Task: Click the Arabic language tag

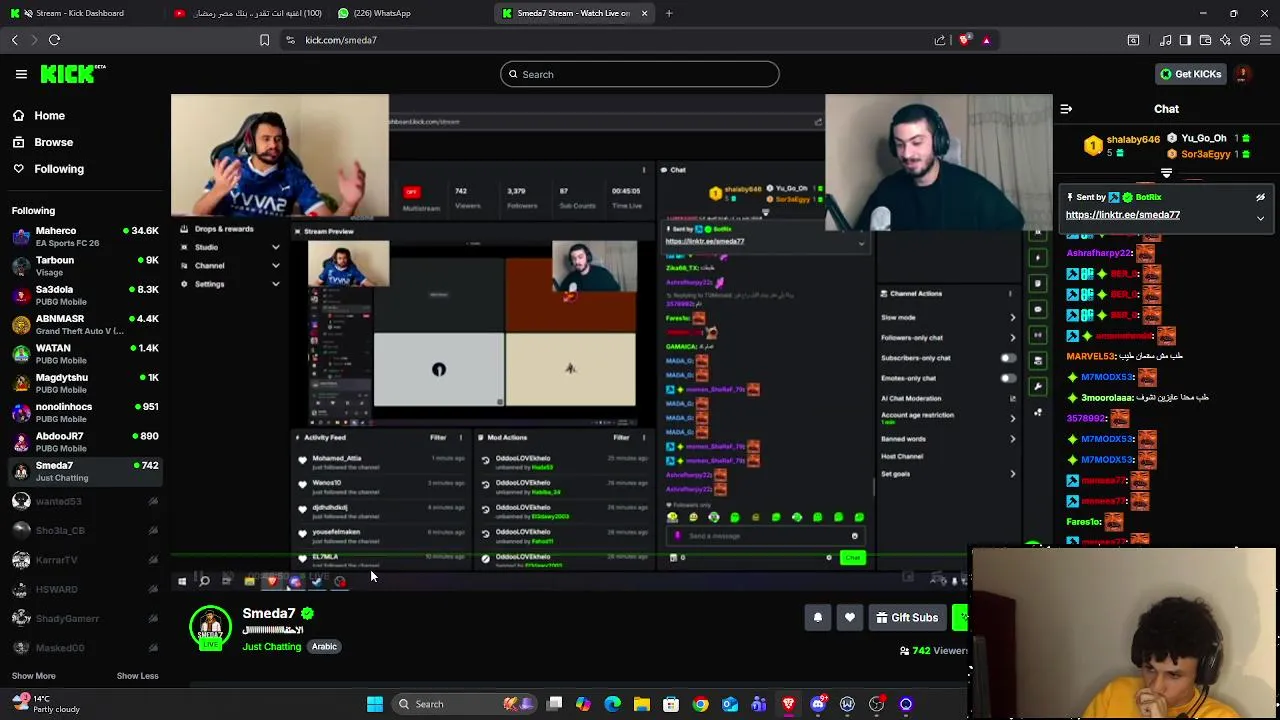Action: (x=324, y=647)
